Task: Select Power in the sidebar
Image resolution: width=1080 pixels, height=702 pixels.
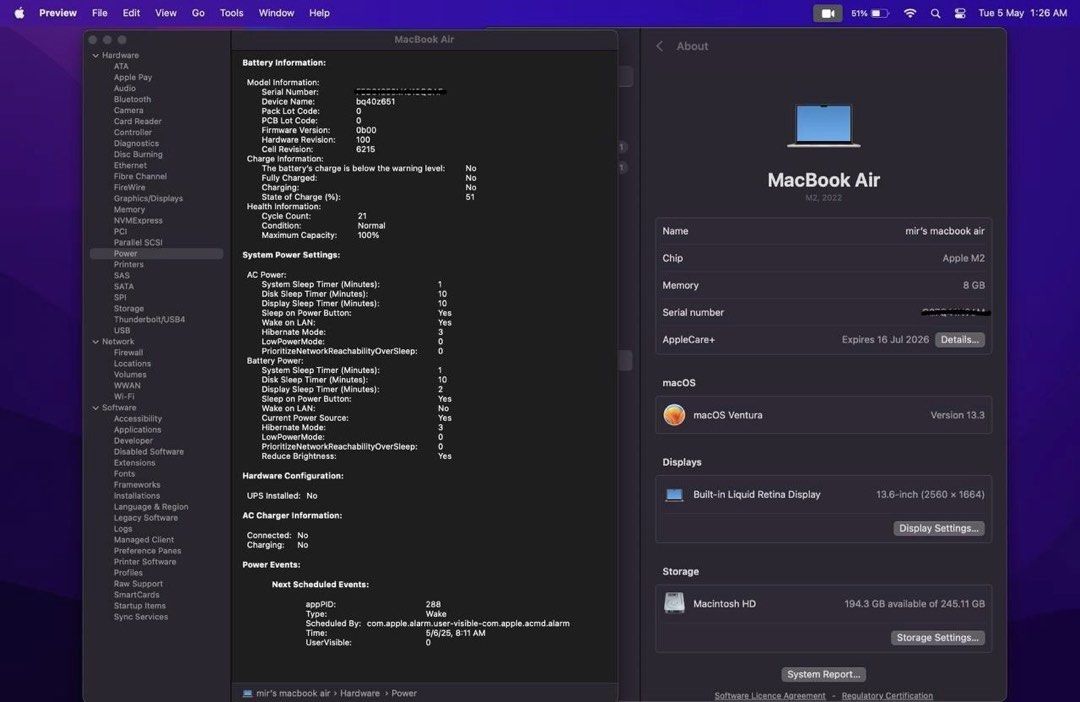Action: pyautogui.click(x=156, y=254)
